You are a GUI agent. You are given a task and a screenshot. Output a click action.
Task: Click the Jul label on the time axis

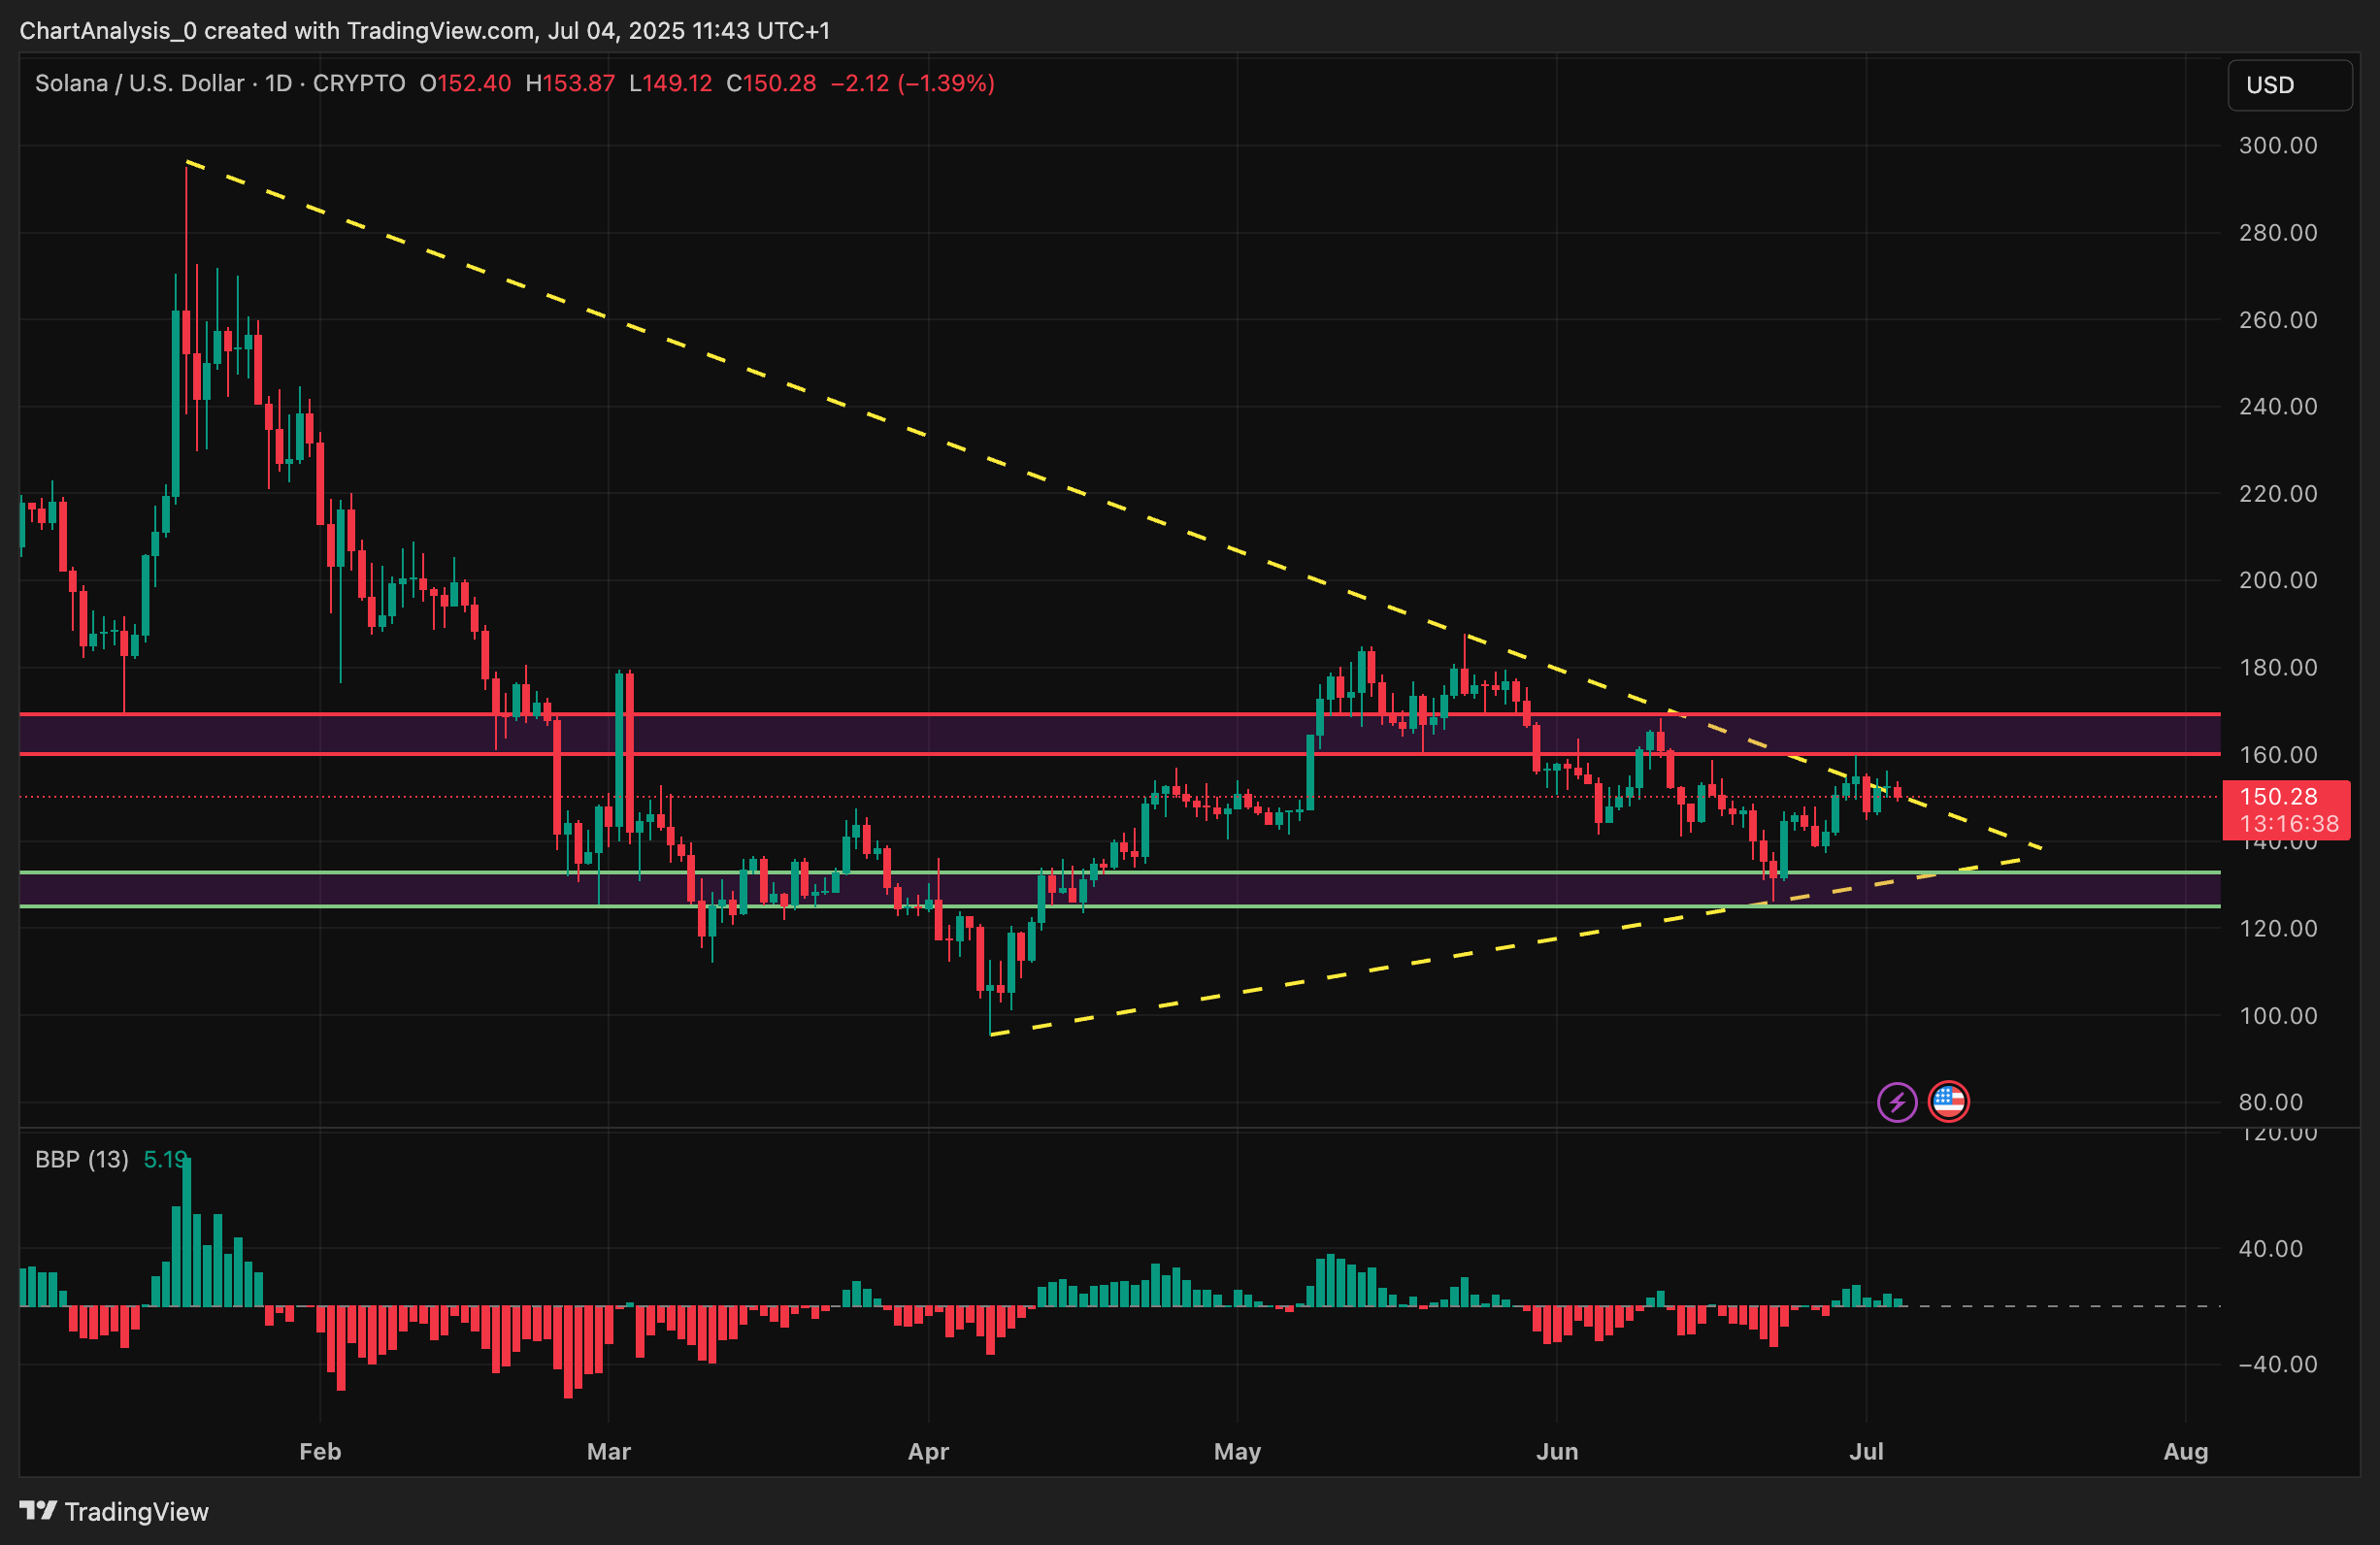pyautogui.click(x=1866, y=1451)
